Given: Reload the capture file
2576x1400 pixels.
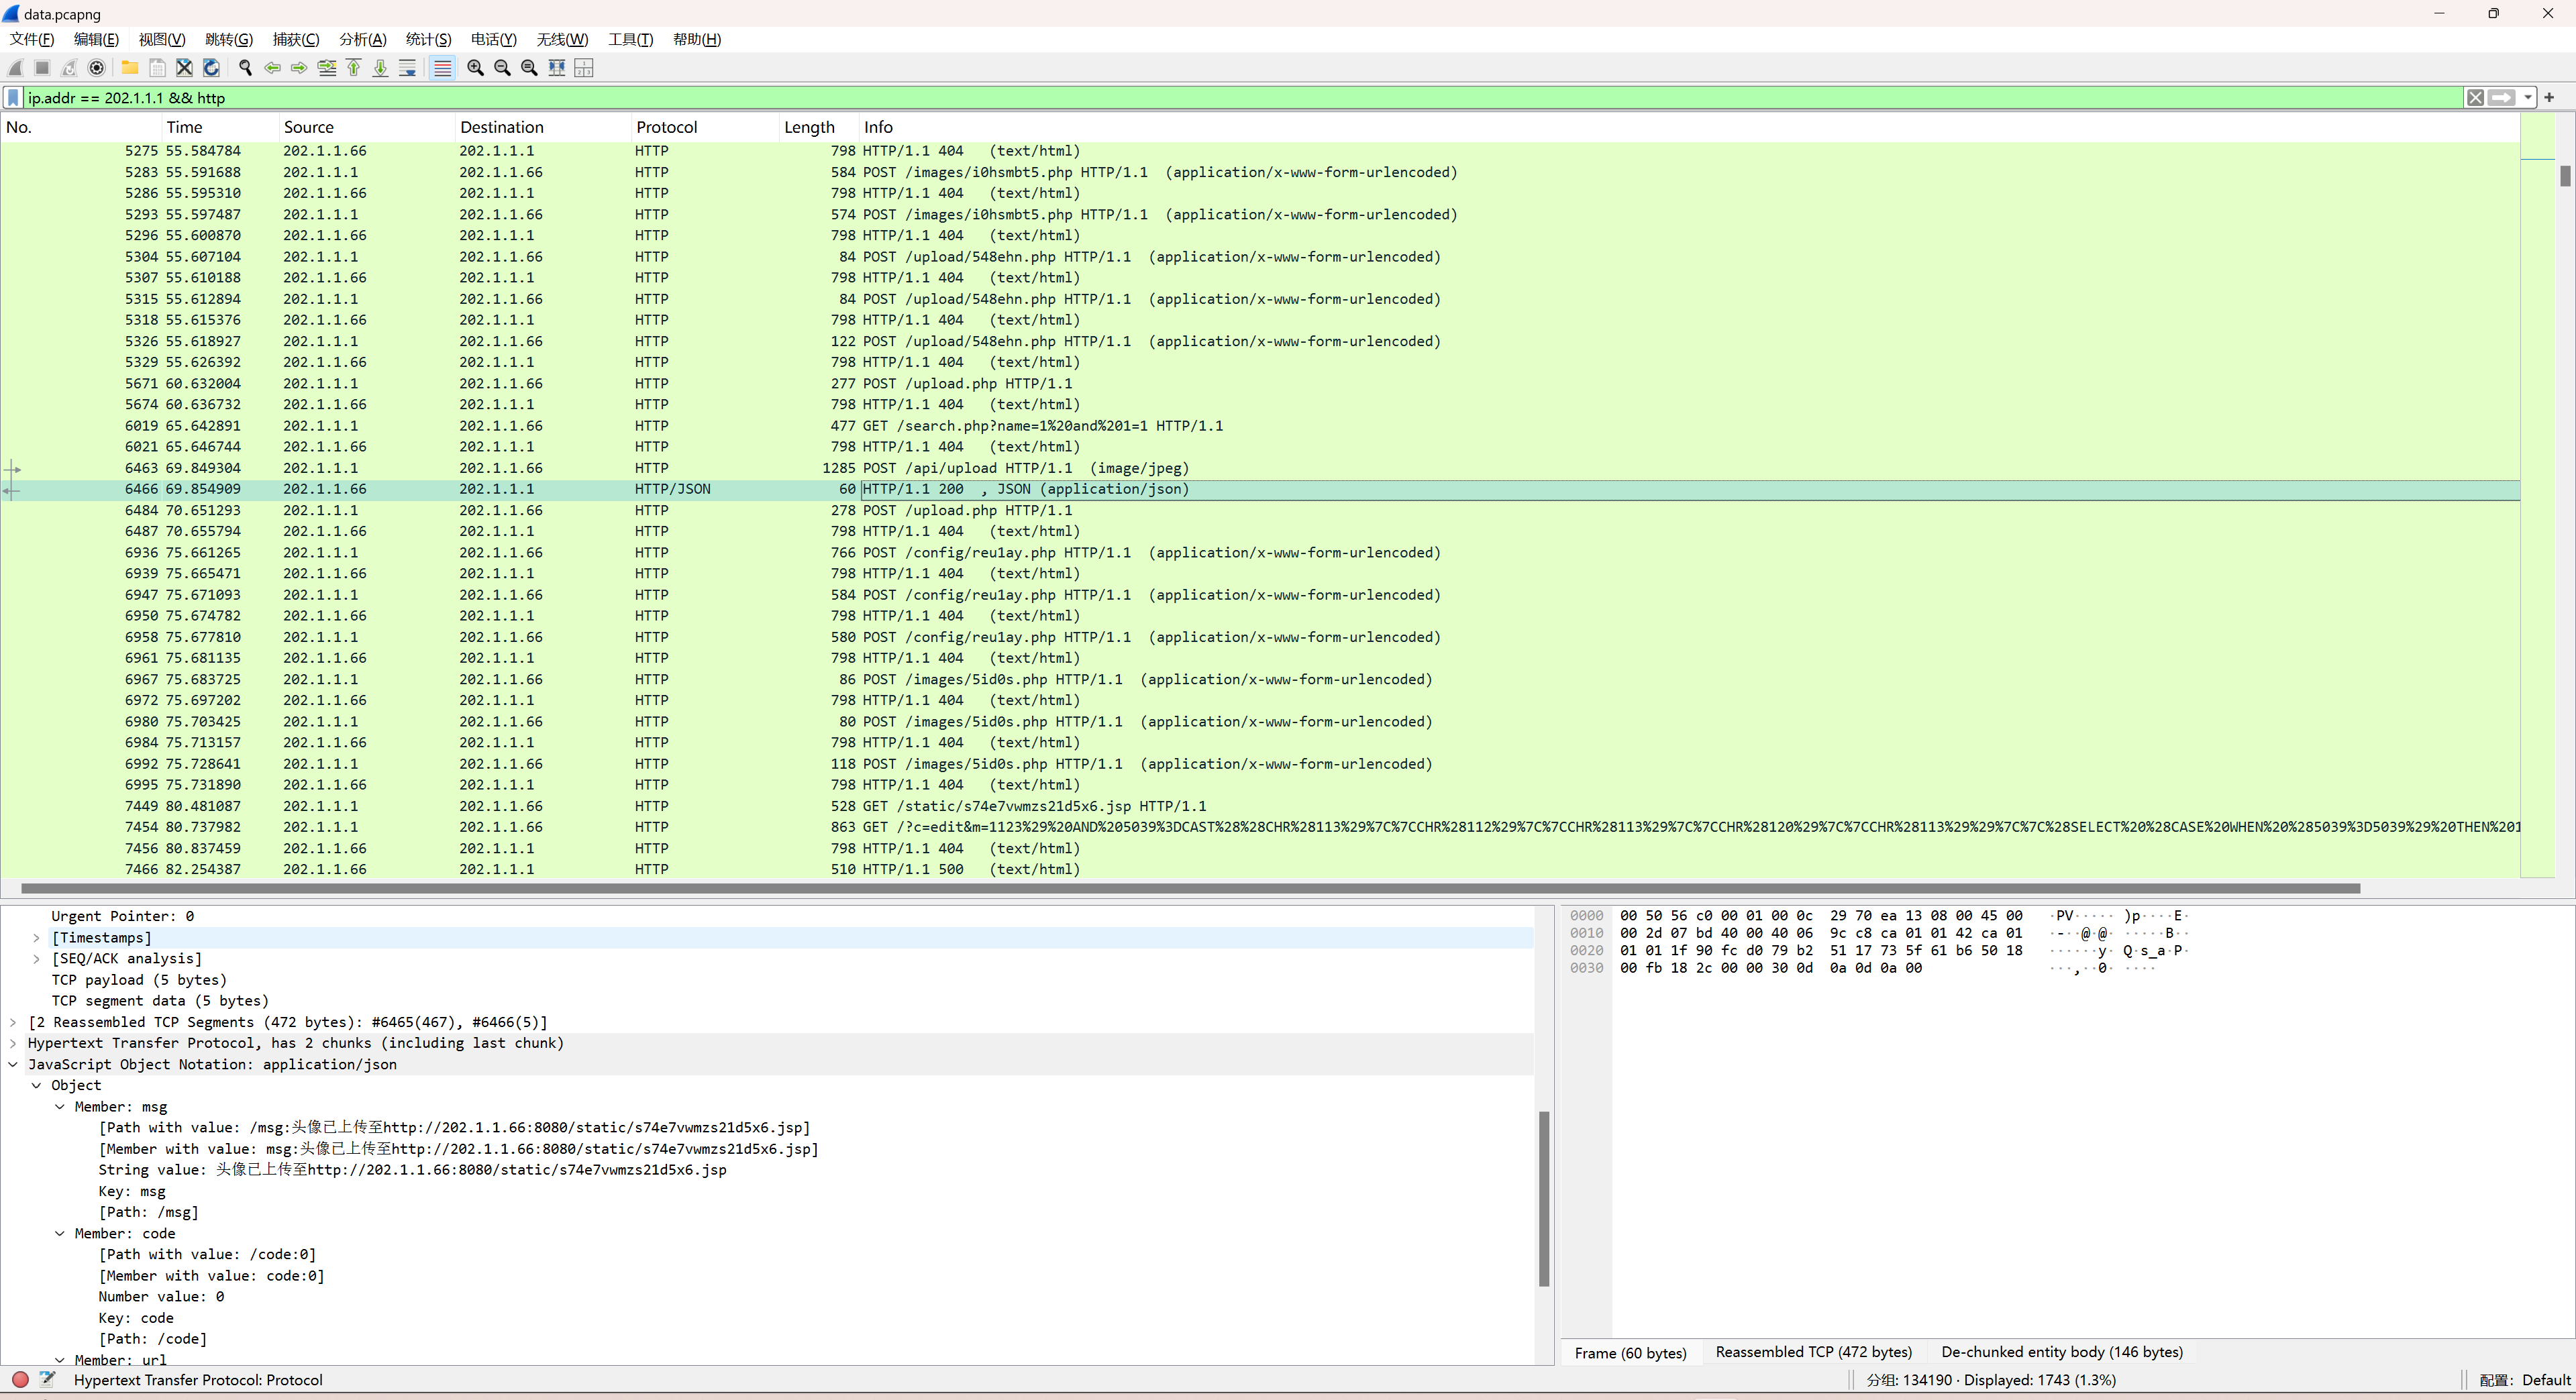Looking at the screenshot, I should click(x=211, y=68).
